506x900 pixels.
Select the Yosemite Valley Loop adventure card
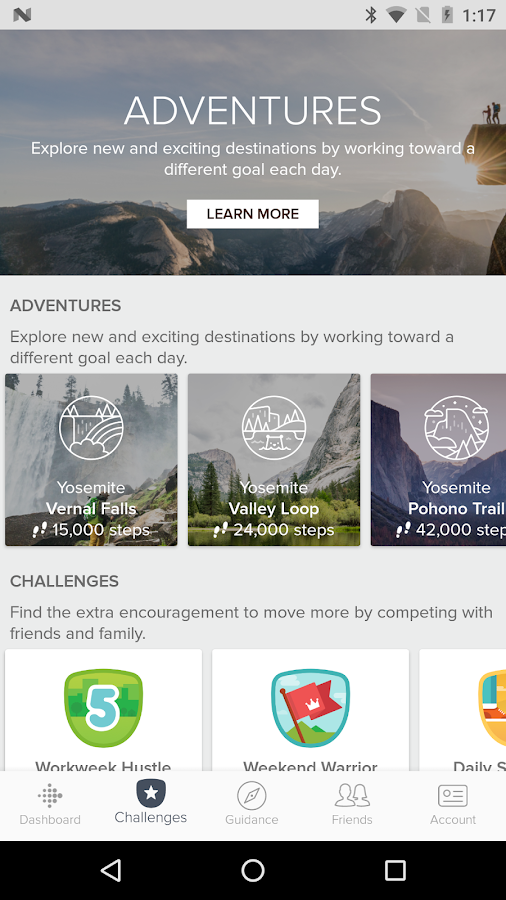[x=274, y=460]
